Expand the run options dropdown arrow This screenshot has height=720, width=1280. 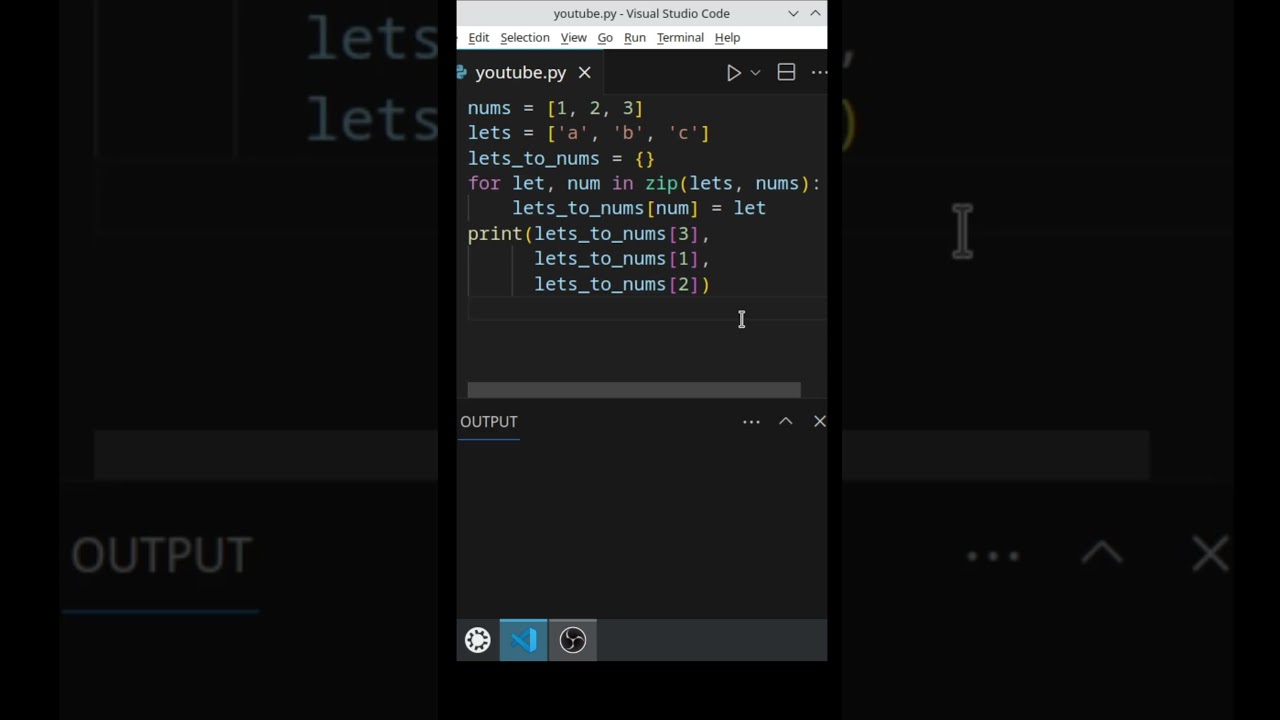click(x=755, y=72)
